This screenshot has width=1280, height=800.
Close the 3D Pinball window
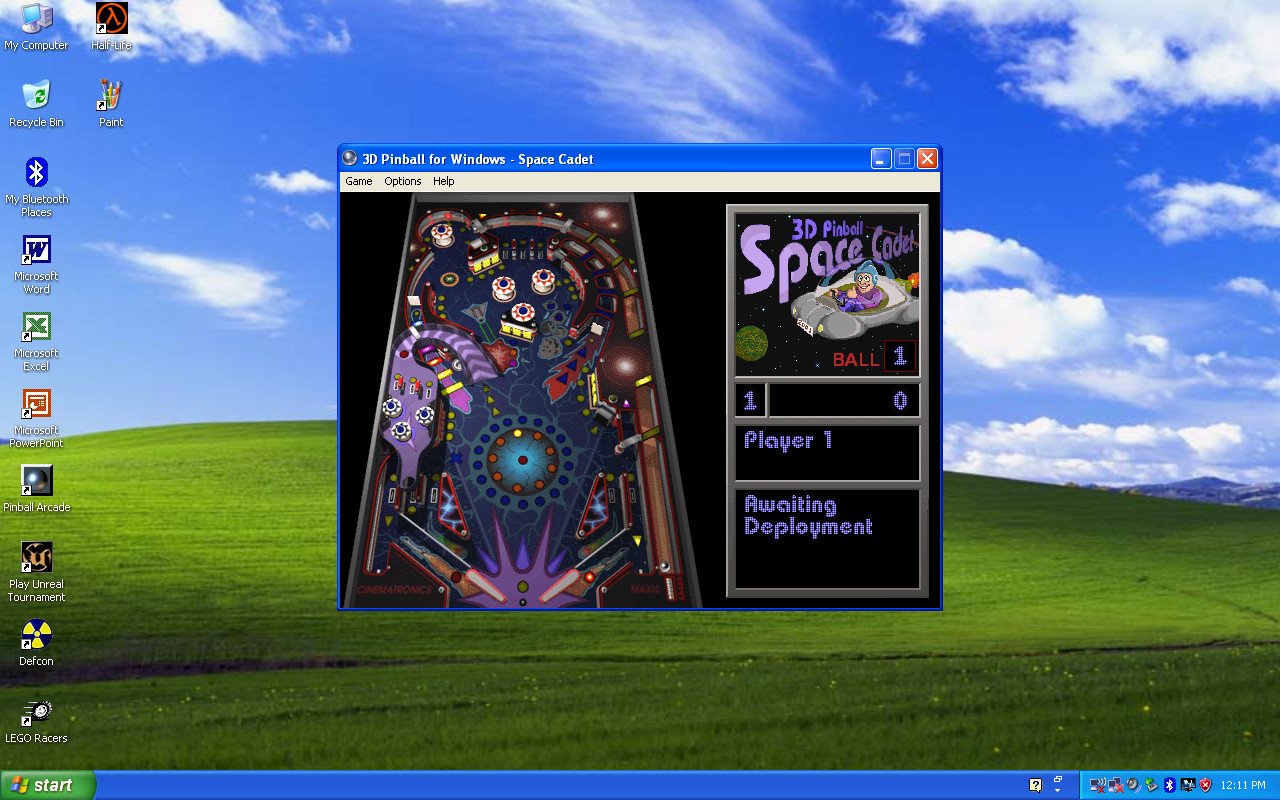coord(927,158)
